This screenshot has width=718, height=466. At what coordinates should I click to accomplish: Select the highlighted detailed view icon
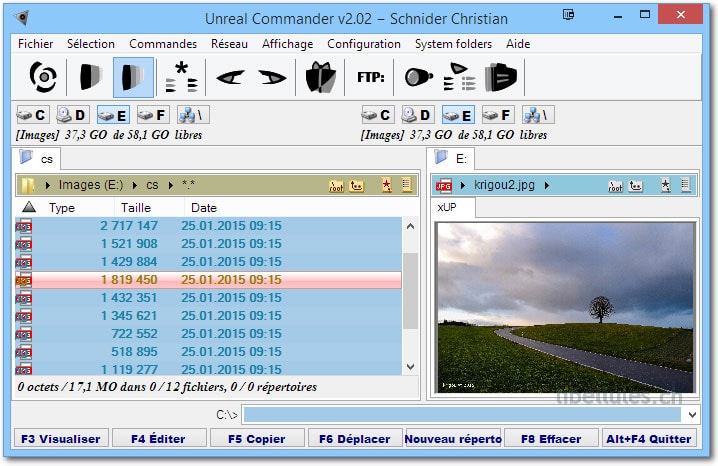tap(133, 77)
